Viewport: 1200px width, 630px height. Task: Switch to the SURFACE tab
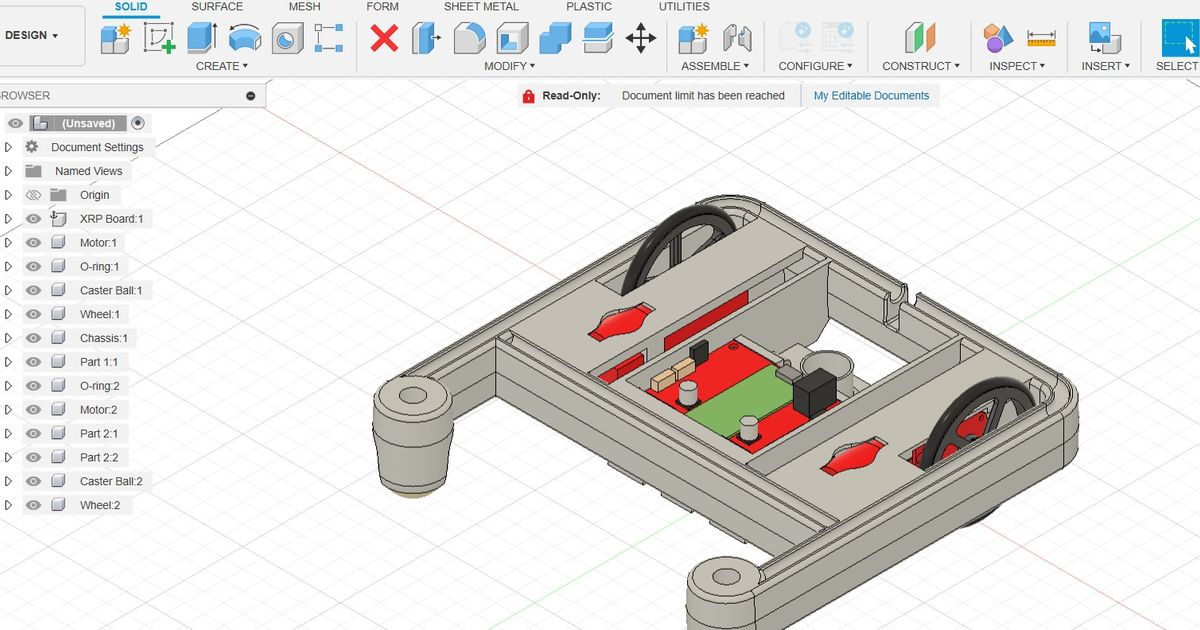pos(216,6)
